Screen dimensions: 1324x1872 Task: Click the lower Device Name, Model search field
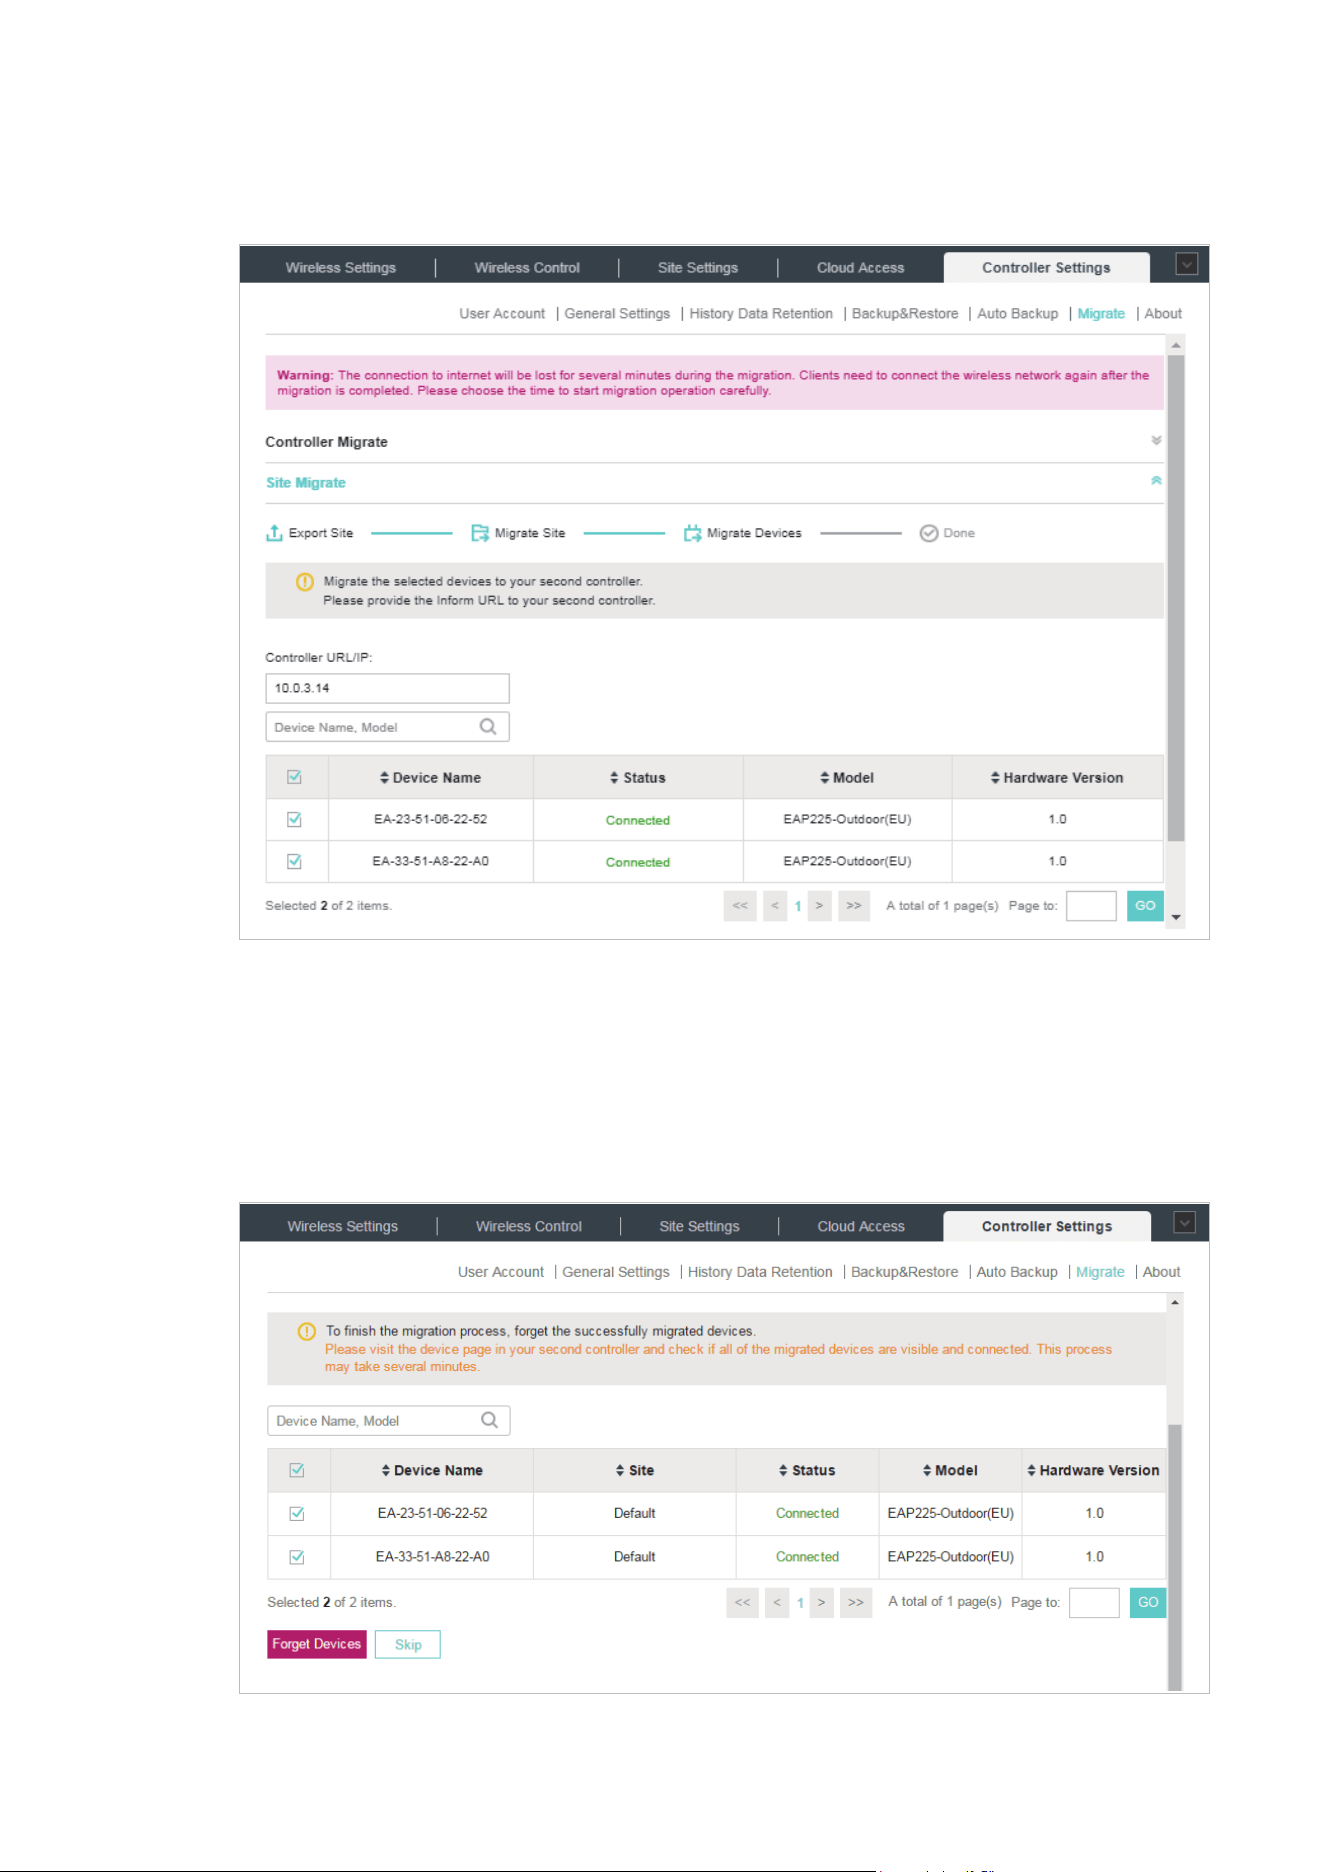(388, 1420)
